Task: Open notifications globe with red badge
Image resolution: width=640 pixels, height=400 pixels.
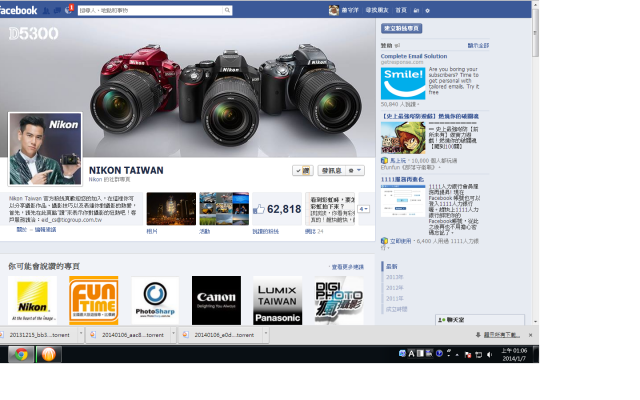Action: (x=69, y=10)
